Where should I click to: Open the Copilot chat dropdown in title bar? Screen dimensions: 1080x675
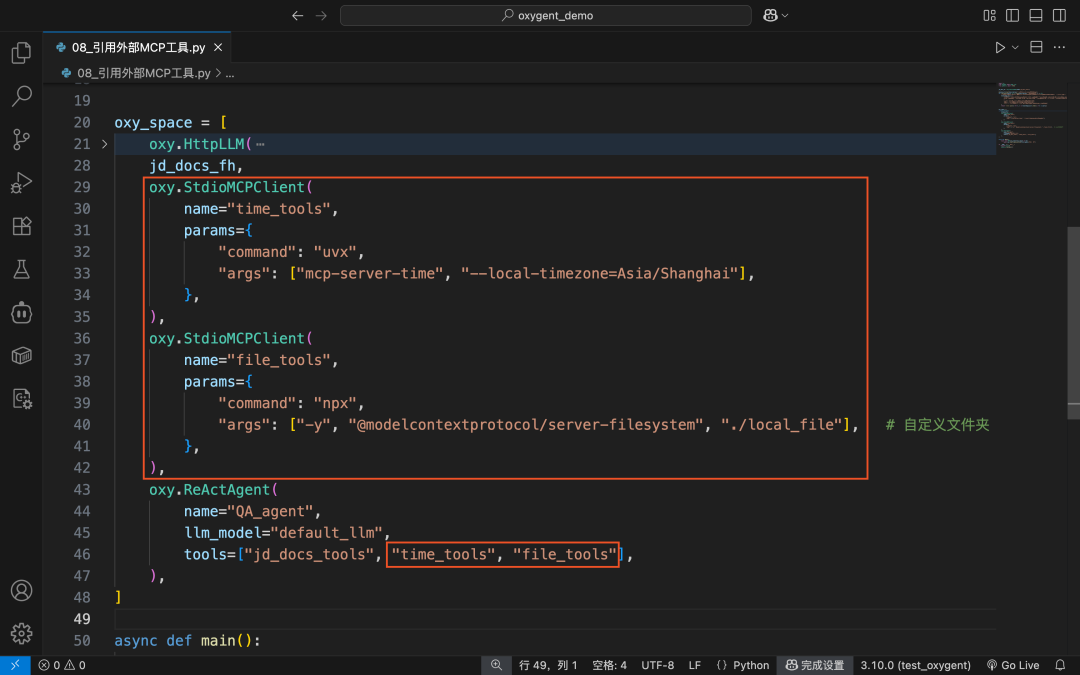(x=776, y=15)
